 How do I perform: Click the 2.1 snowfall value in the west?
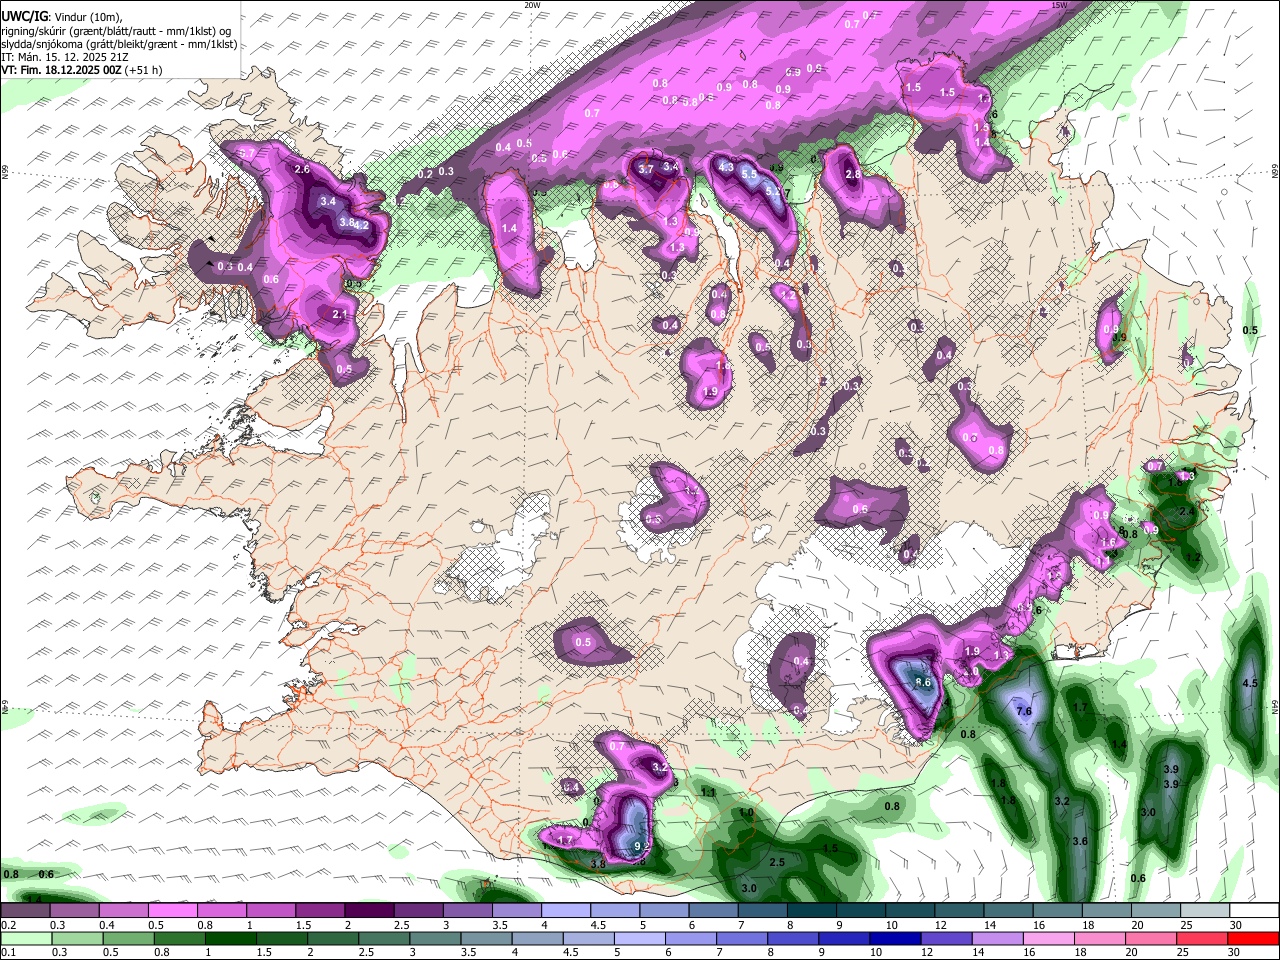(x=339, y=315)
